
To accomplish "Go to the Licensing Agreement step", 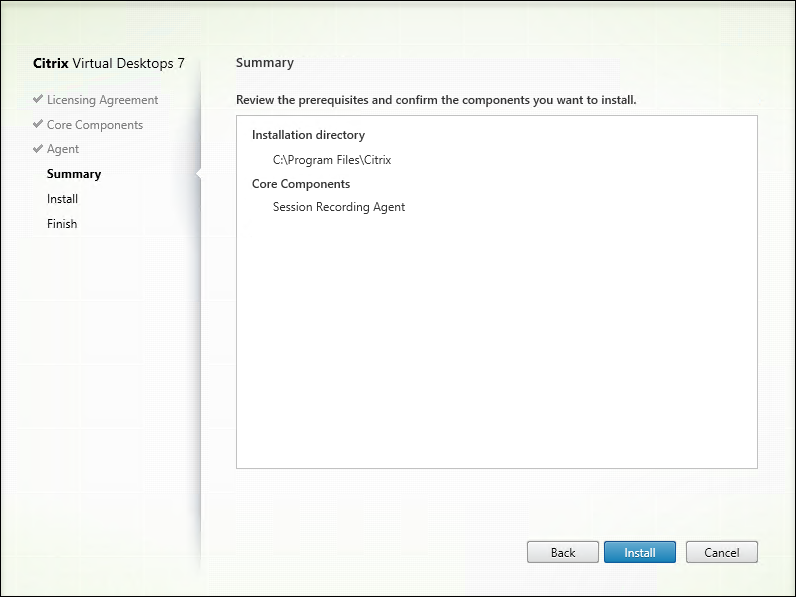I will coord(102,100).
